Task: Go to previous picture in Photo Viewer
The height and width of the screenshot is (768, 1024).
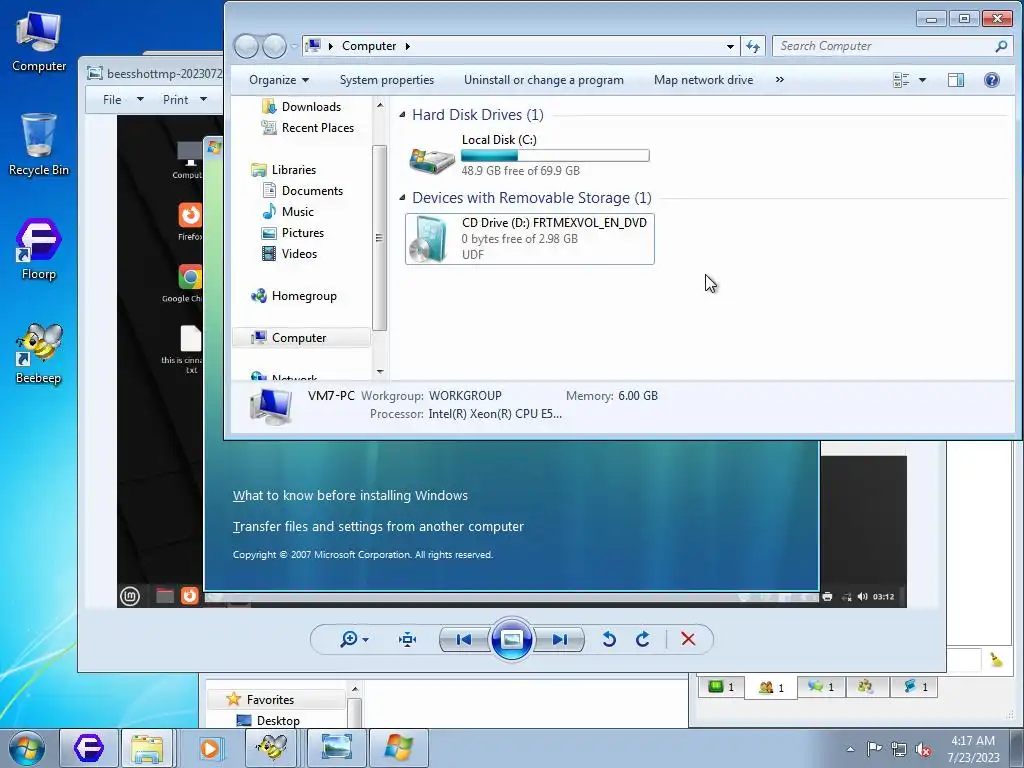Action: pyautogui.click(x=464, y=639)
